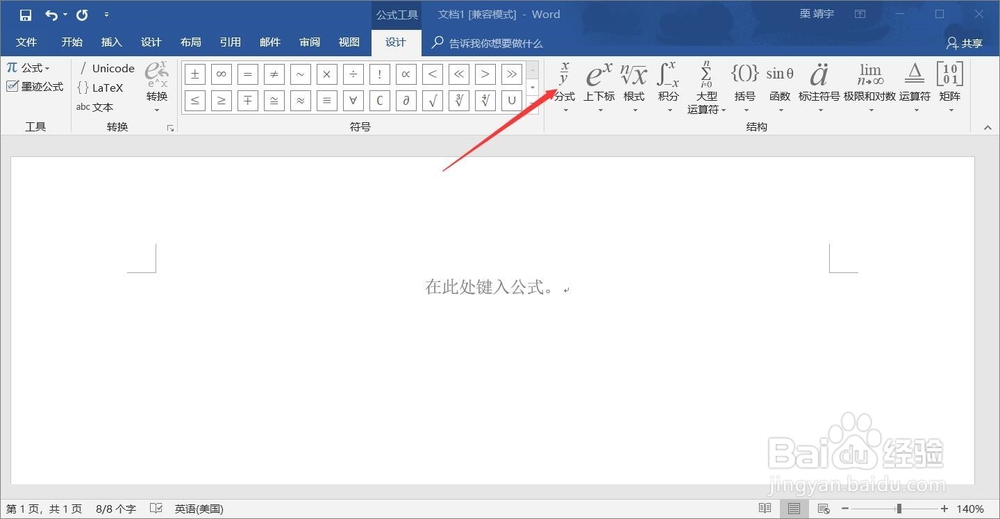Image resolution: width=1000 pixels, height=519 pixels.
Task: Insert the factorial ! symbol
Action: coord(379,75)
